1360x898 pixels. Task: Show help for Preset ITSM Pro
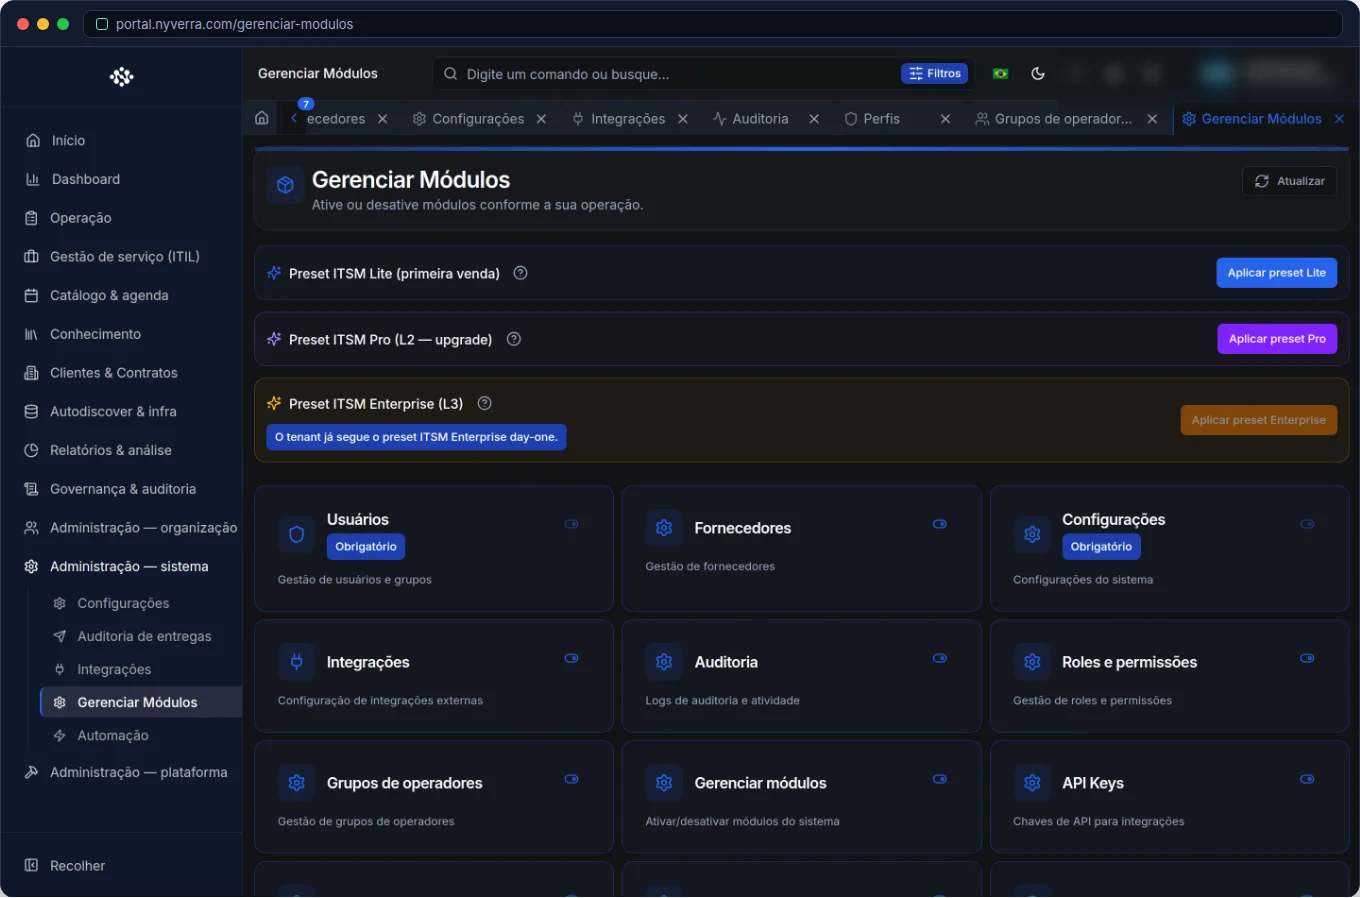514,339
